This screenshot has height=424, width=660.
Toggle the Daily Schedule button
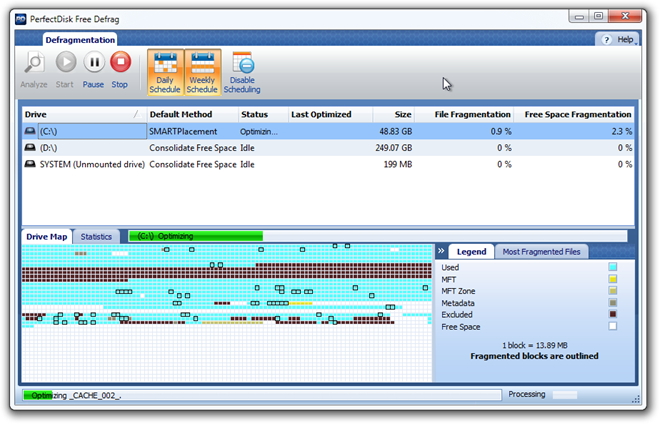tap(165, 72)
